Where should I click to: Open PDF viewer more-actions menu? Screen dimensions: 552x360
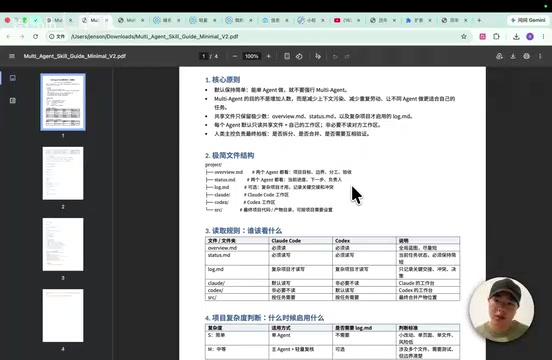[x=540, y=56]
